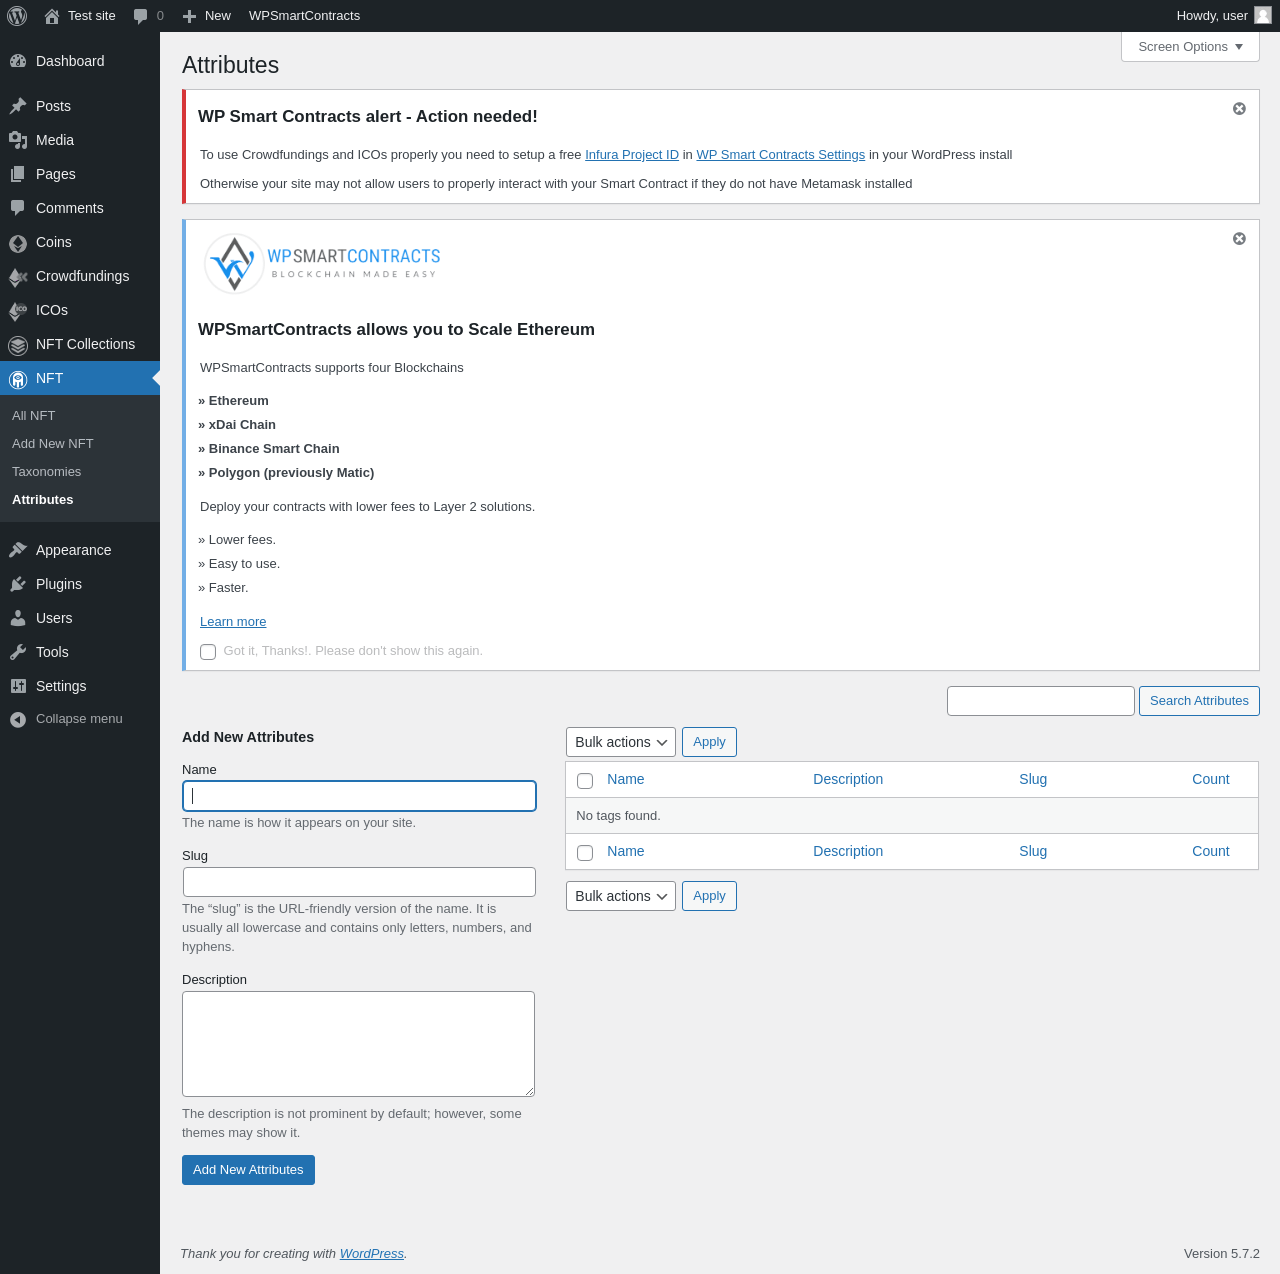1280x1274 pixels.
Task: Click the Media icon in sidebar
Action: [18, 140]
